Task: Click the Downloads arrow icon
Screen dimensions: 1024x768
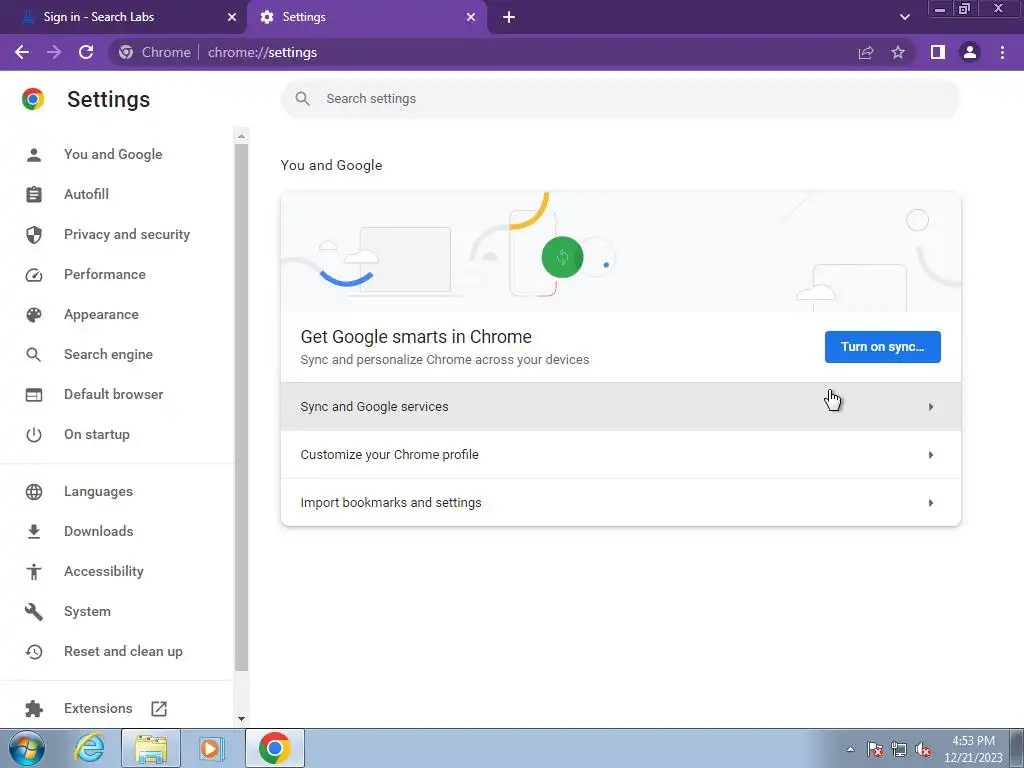Action: (x=34, y=532)
